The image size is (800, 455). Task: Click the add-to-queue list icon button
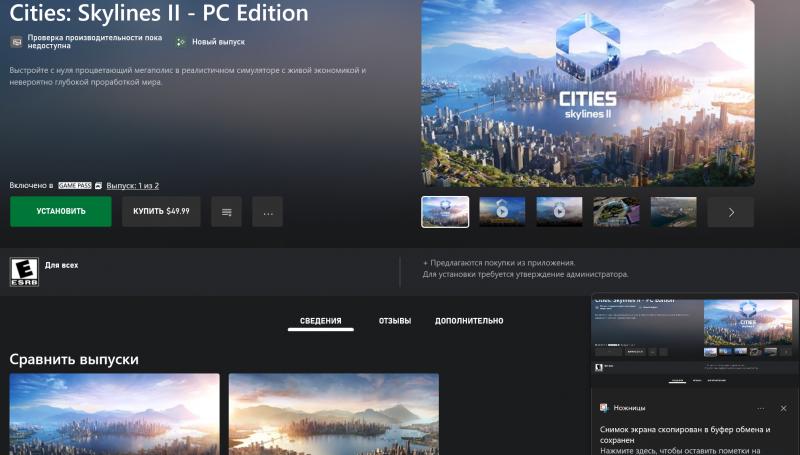click(x=226, y=212)
